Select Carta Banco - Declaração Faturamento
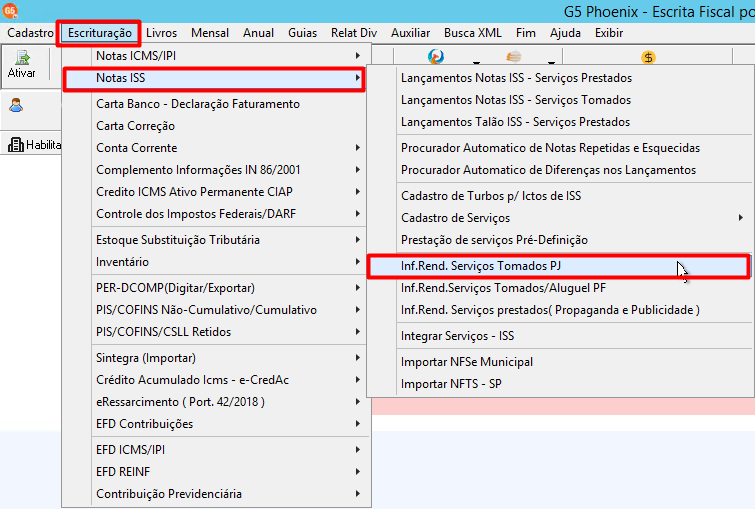 (216, 104)
